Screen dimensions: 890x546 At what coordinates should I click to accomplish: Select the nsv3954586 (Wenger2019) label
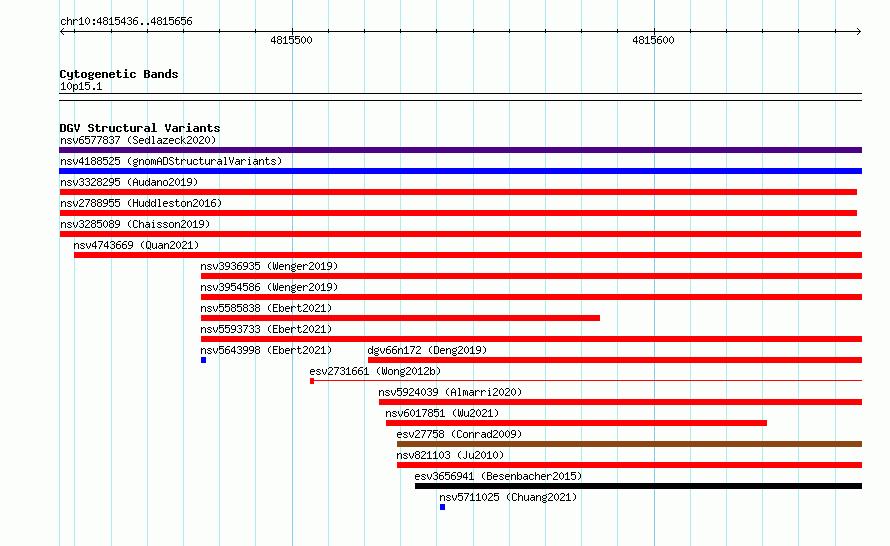[269, 287]
